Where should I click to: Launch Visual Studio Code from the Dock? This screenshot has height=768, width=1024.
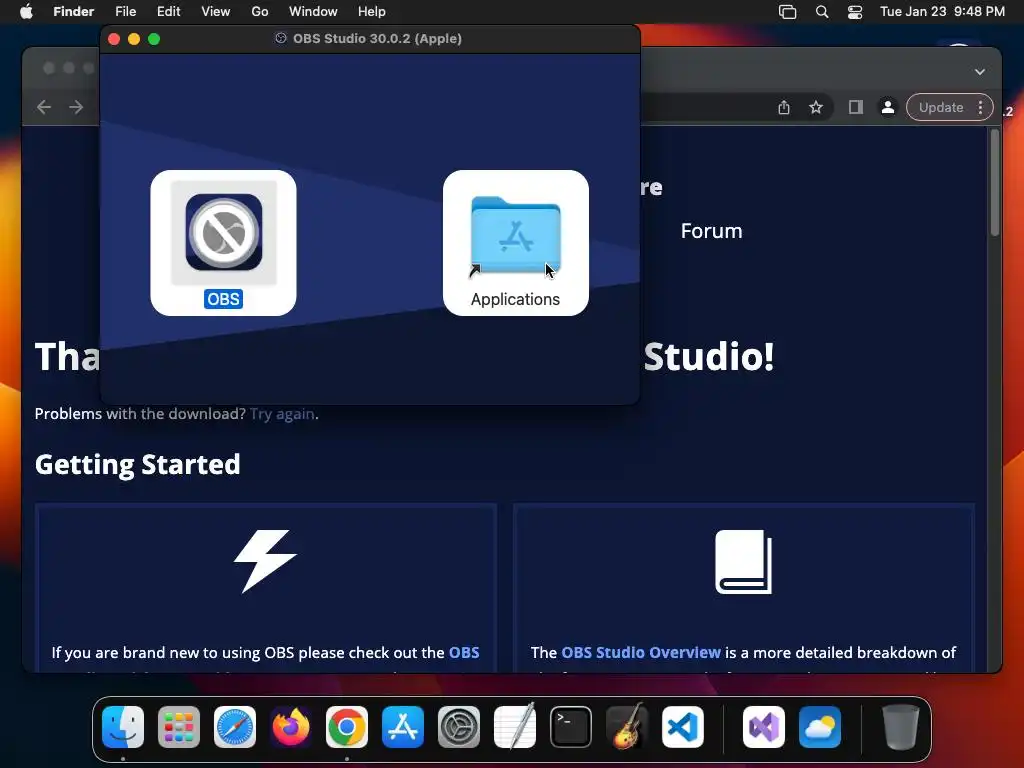tap(682, 727)
